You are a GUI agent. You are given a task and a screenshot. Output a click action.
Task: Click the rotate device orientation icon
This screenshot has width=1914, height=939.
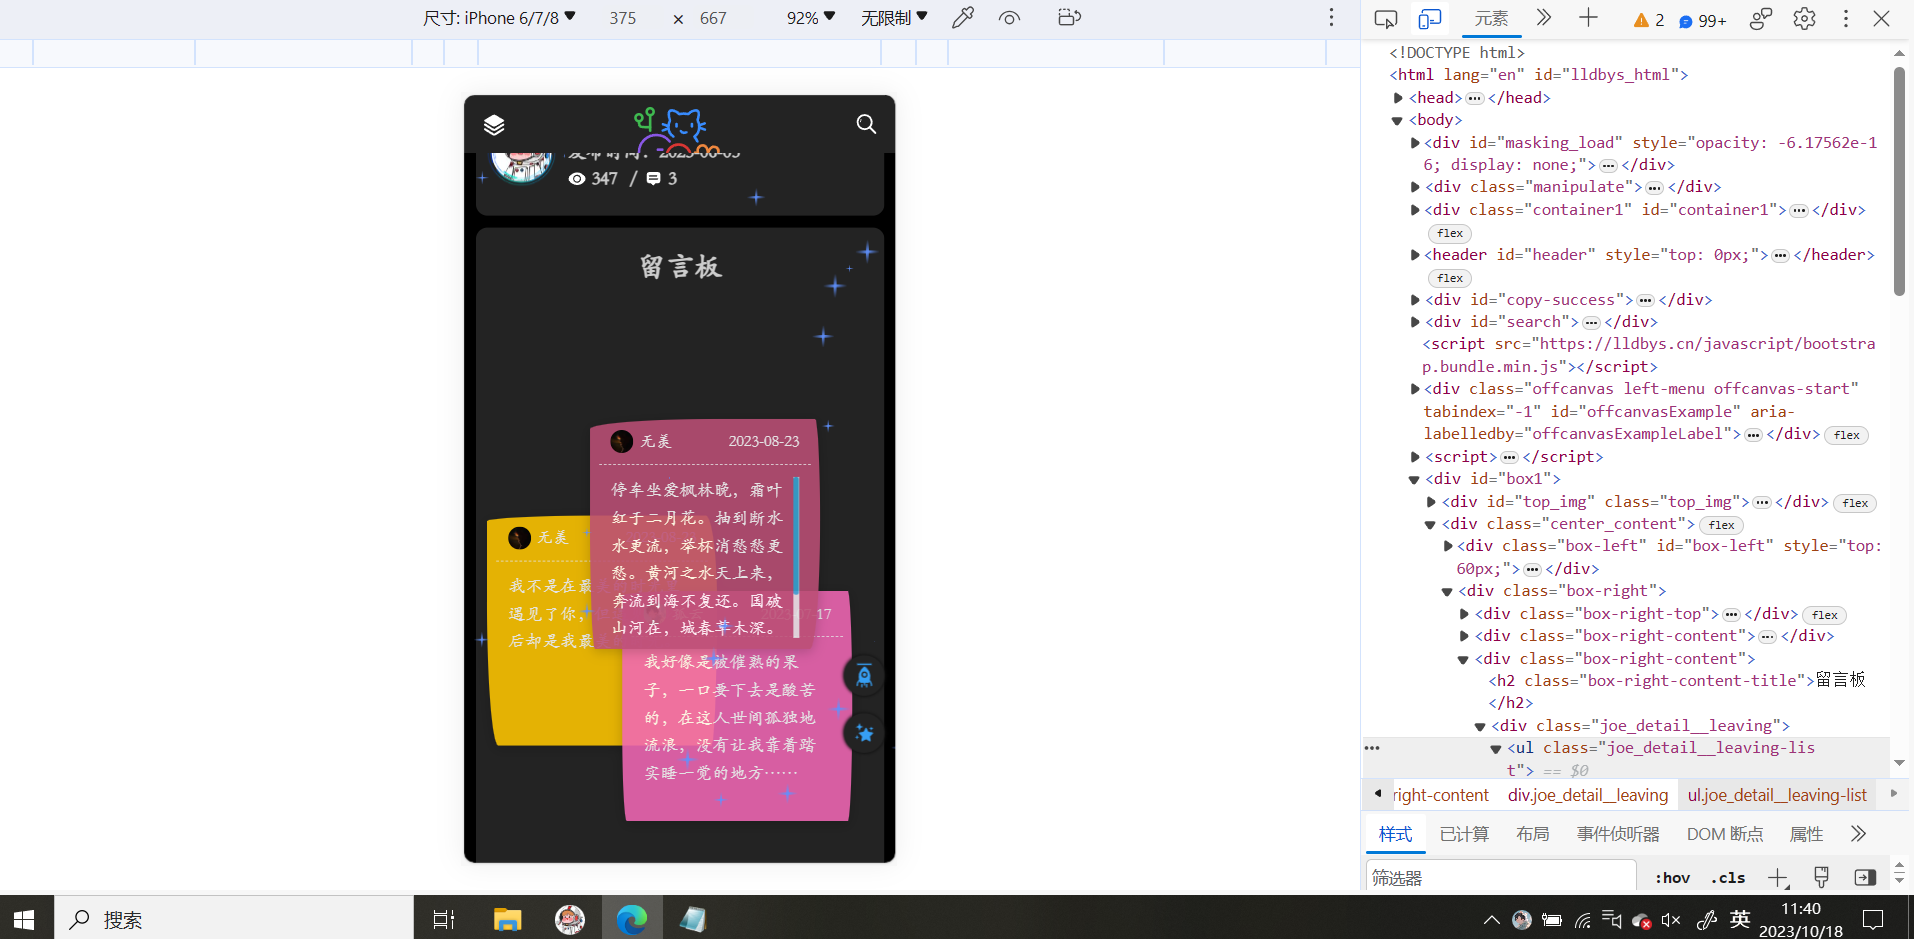click(x=1069, y=17)
